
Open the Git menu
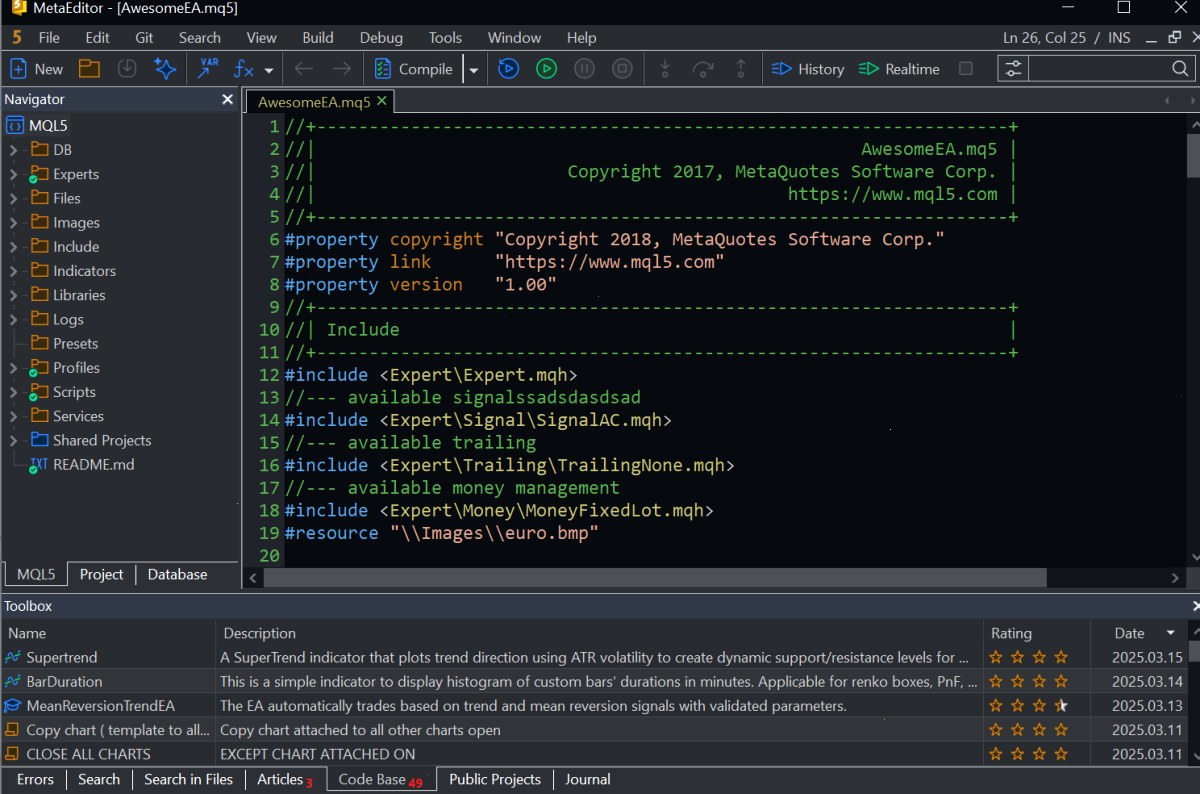point(144,38)
